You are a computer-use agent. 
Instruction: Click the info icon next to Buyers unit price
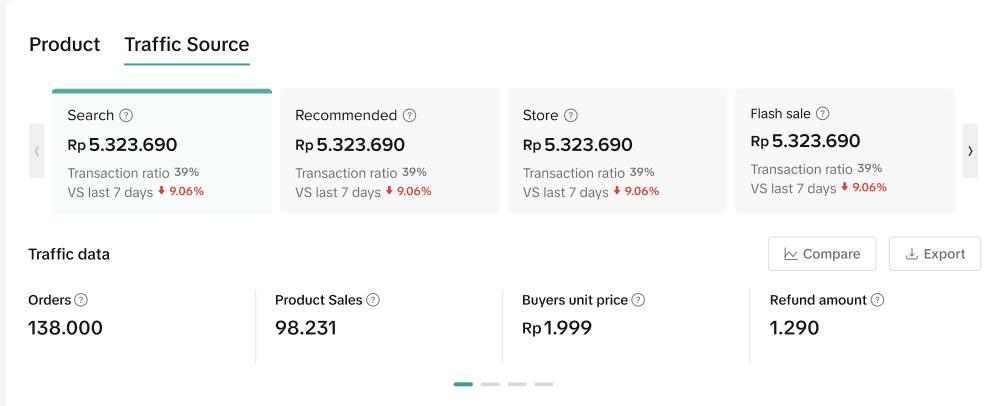click(638, 300)
